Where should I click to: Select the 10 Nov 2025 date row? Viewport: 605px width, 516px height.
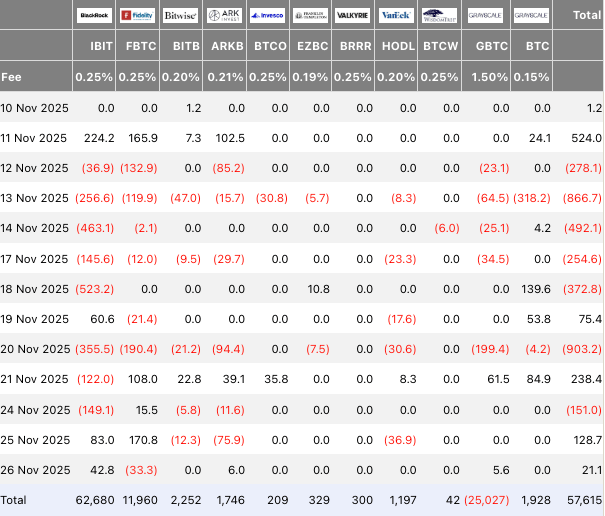click(301, 108)
